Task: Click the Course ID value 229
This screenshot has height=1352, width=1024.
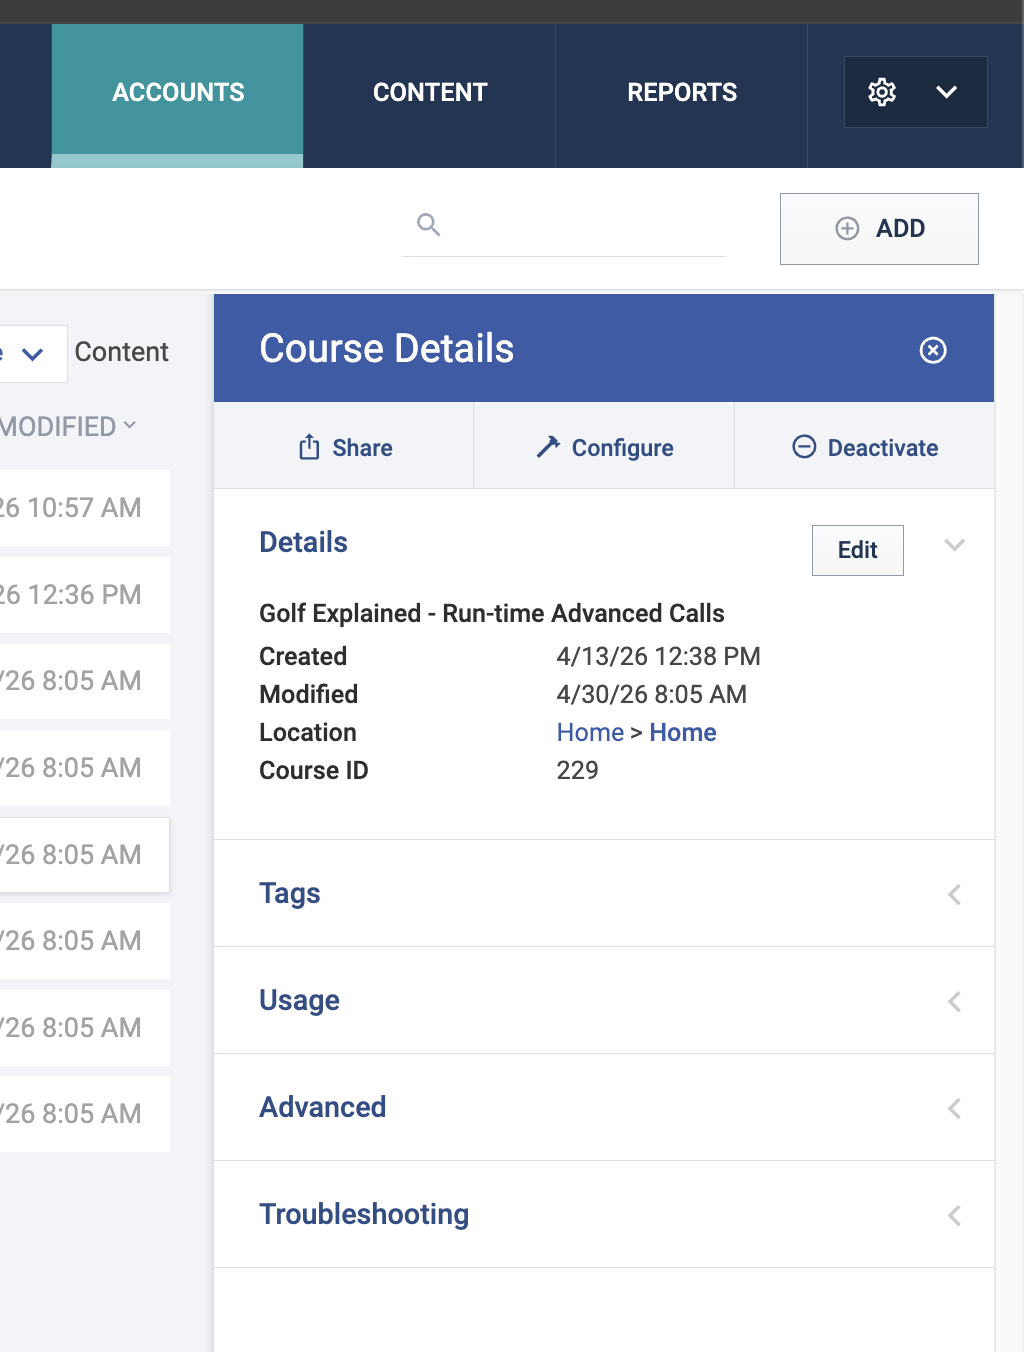Action: tap(577, 771)
